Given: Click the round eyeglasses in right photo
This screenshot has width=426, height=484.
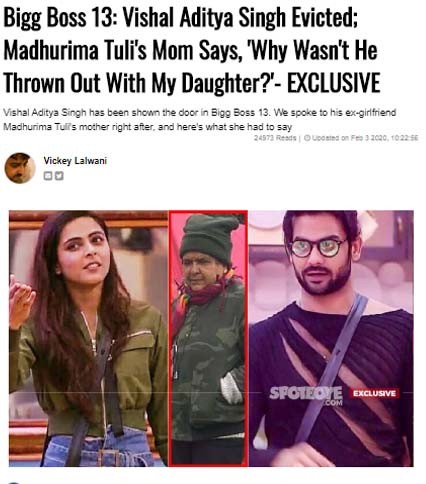Looking at the screenshot, I should (x=317, y=247).
